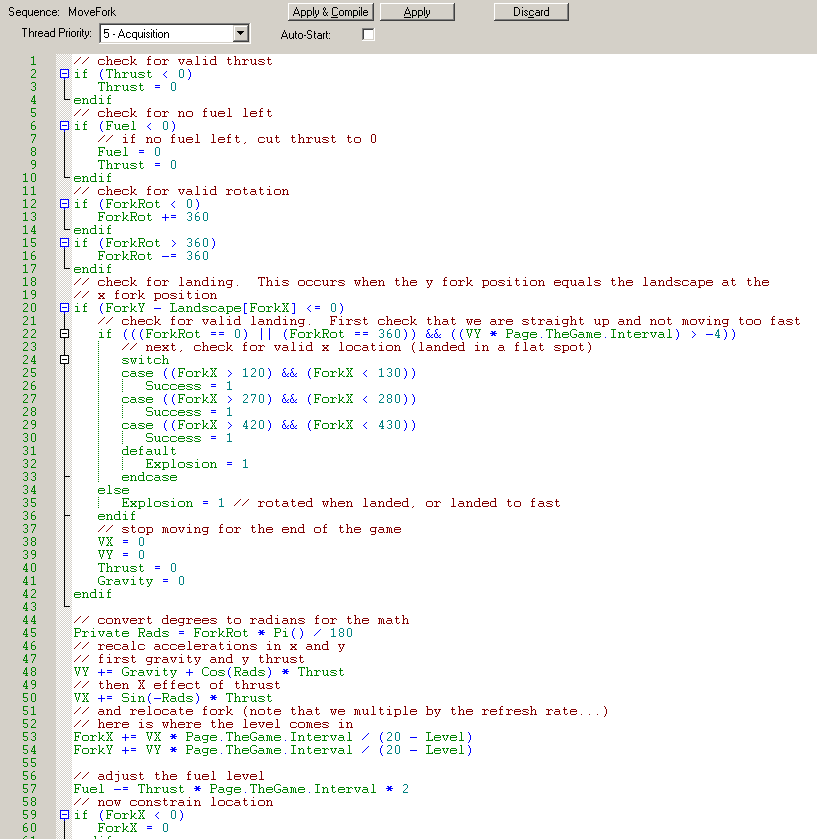Screen dimensions: 817x839
Task: Click the 'default' keyword in switch
Action: (149, 451)
